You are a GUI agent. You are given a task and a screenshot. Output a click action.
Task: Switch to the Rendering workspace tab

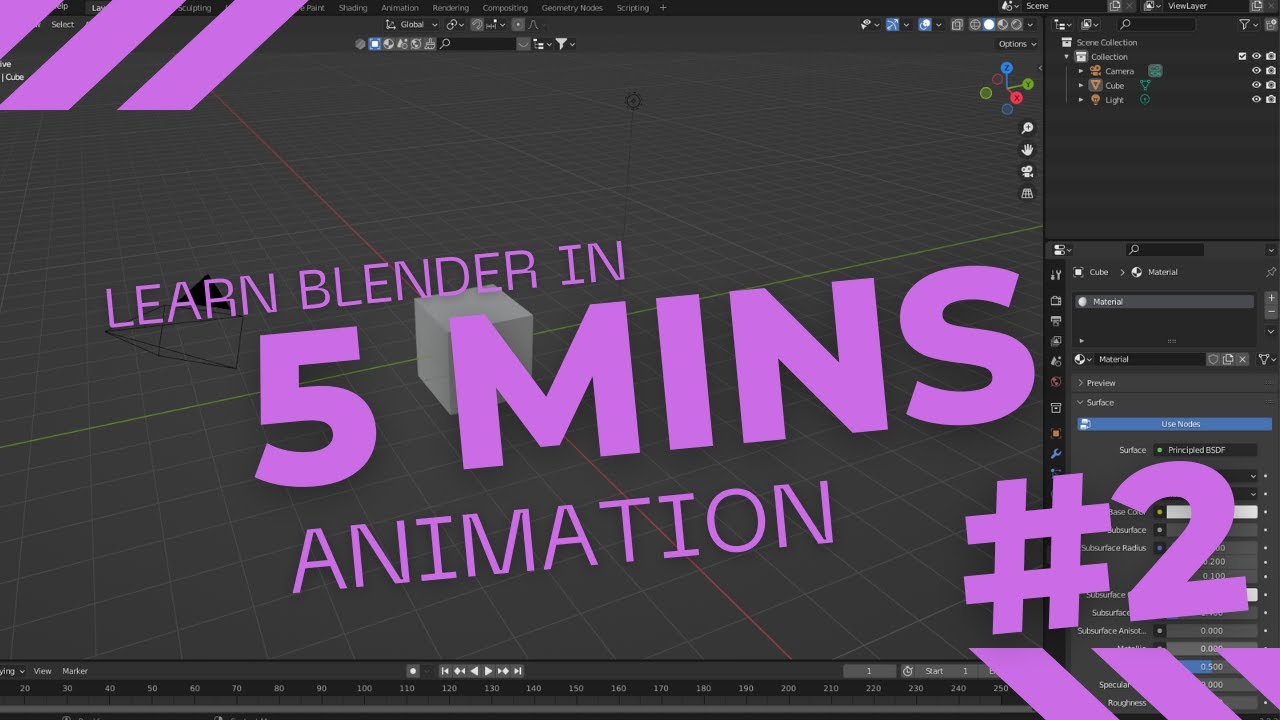tap(450, 8)
